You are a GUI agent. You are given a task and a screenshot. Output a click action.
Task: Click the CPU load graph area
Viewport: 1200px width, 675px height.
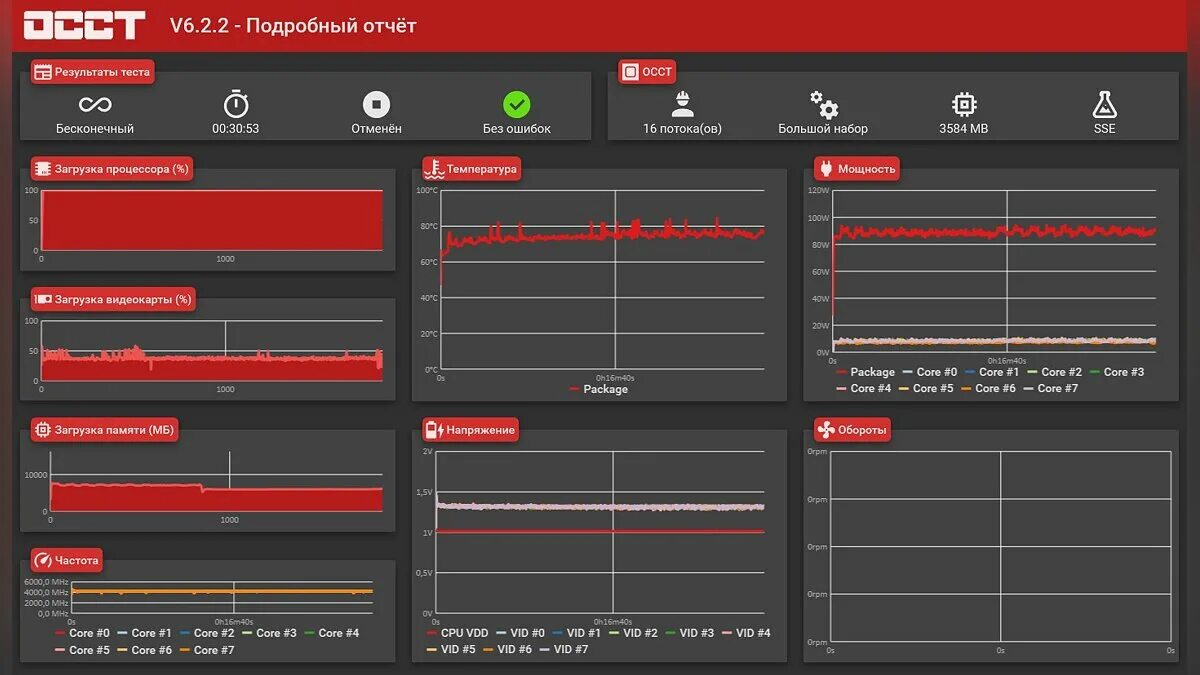click(x=211, y=220)
